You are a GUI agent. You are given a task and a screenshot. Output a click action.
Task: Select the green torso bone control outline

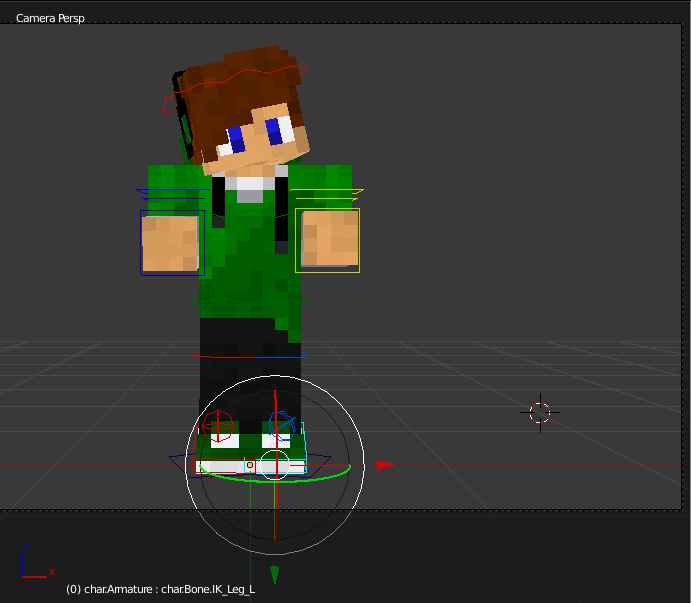tap(250, 302)
